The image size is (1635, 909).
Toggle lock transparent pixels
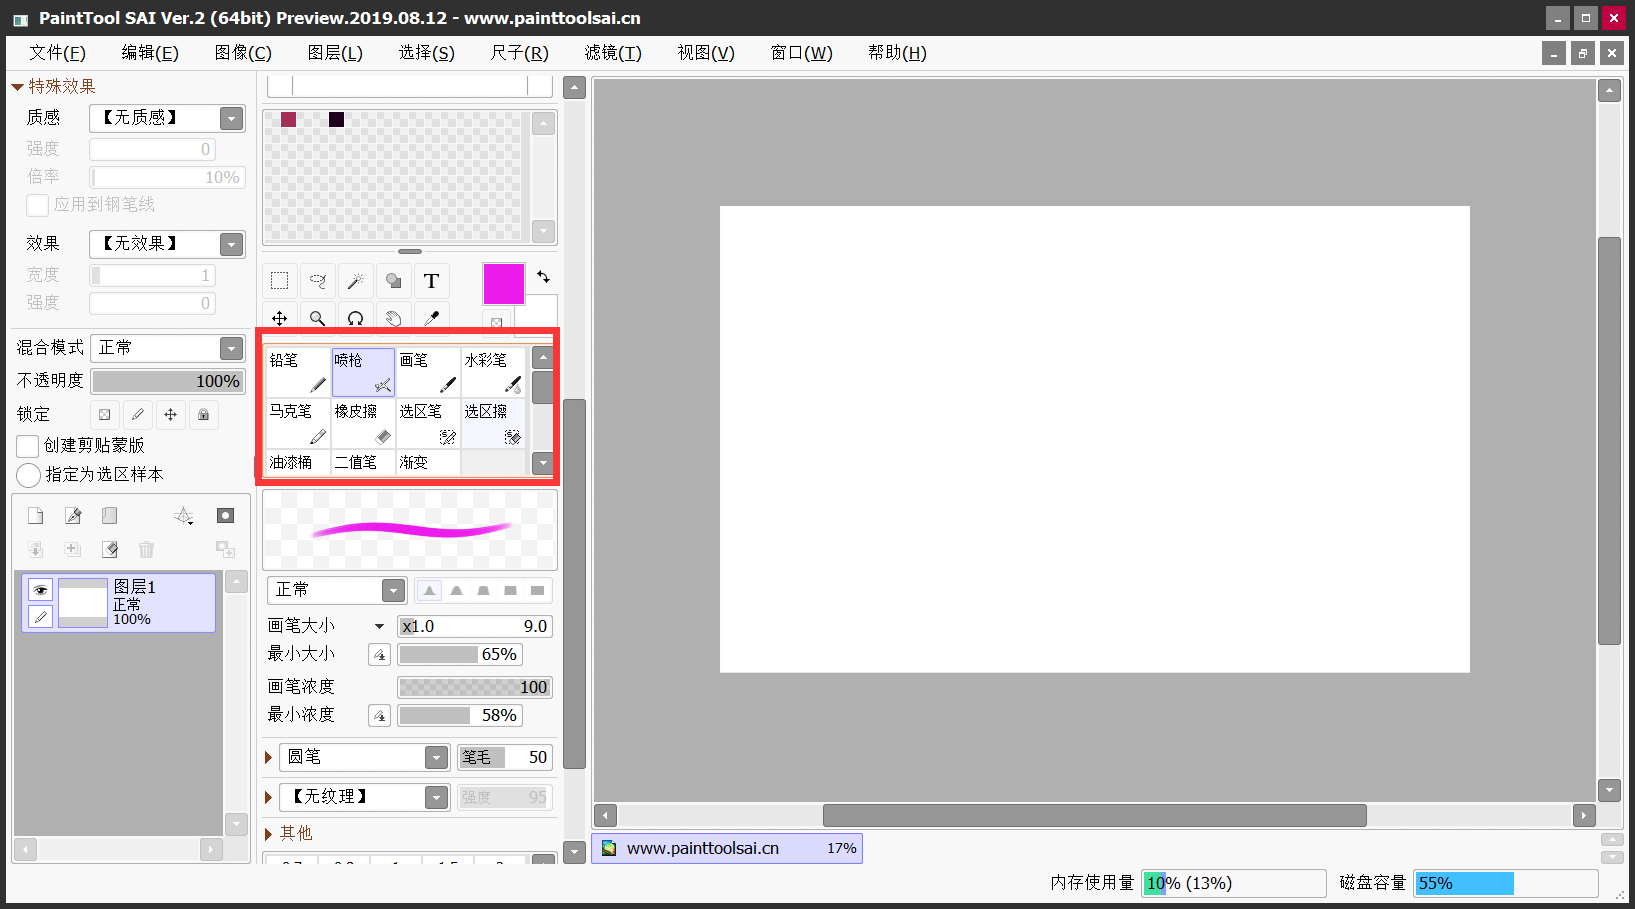[105, 415]
